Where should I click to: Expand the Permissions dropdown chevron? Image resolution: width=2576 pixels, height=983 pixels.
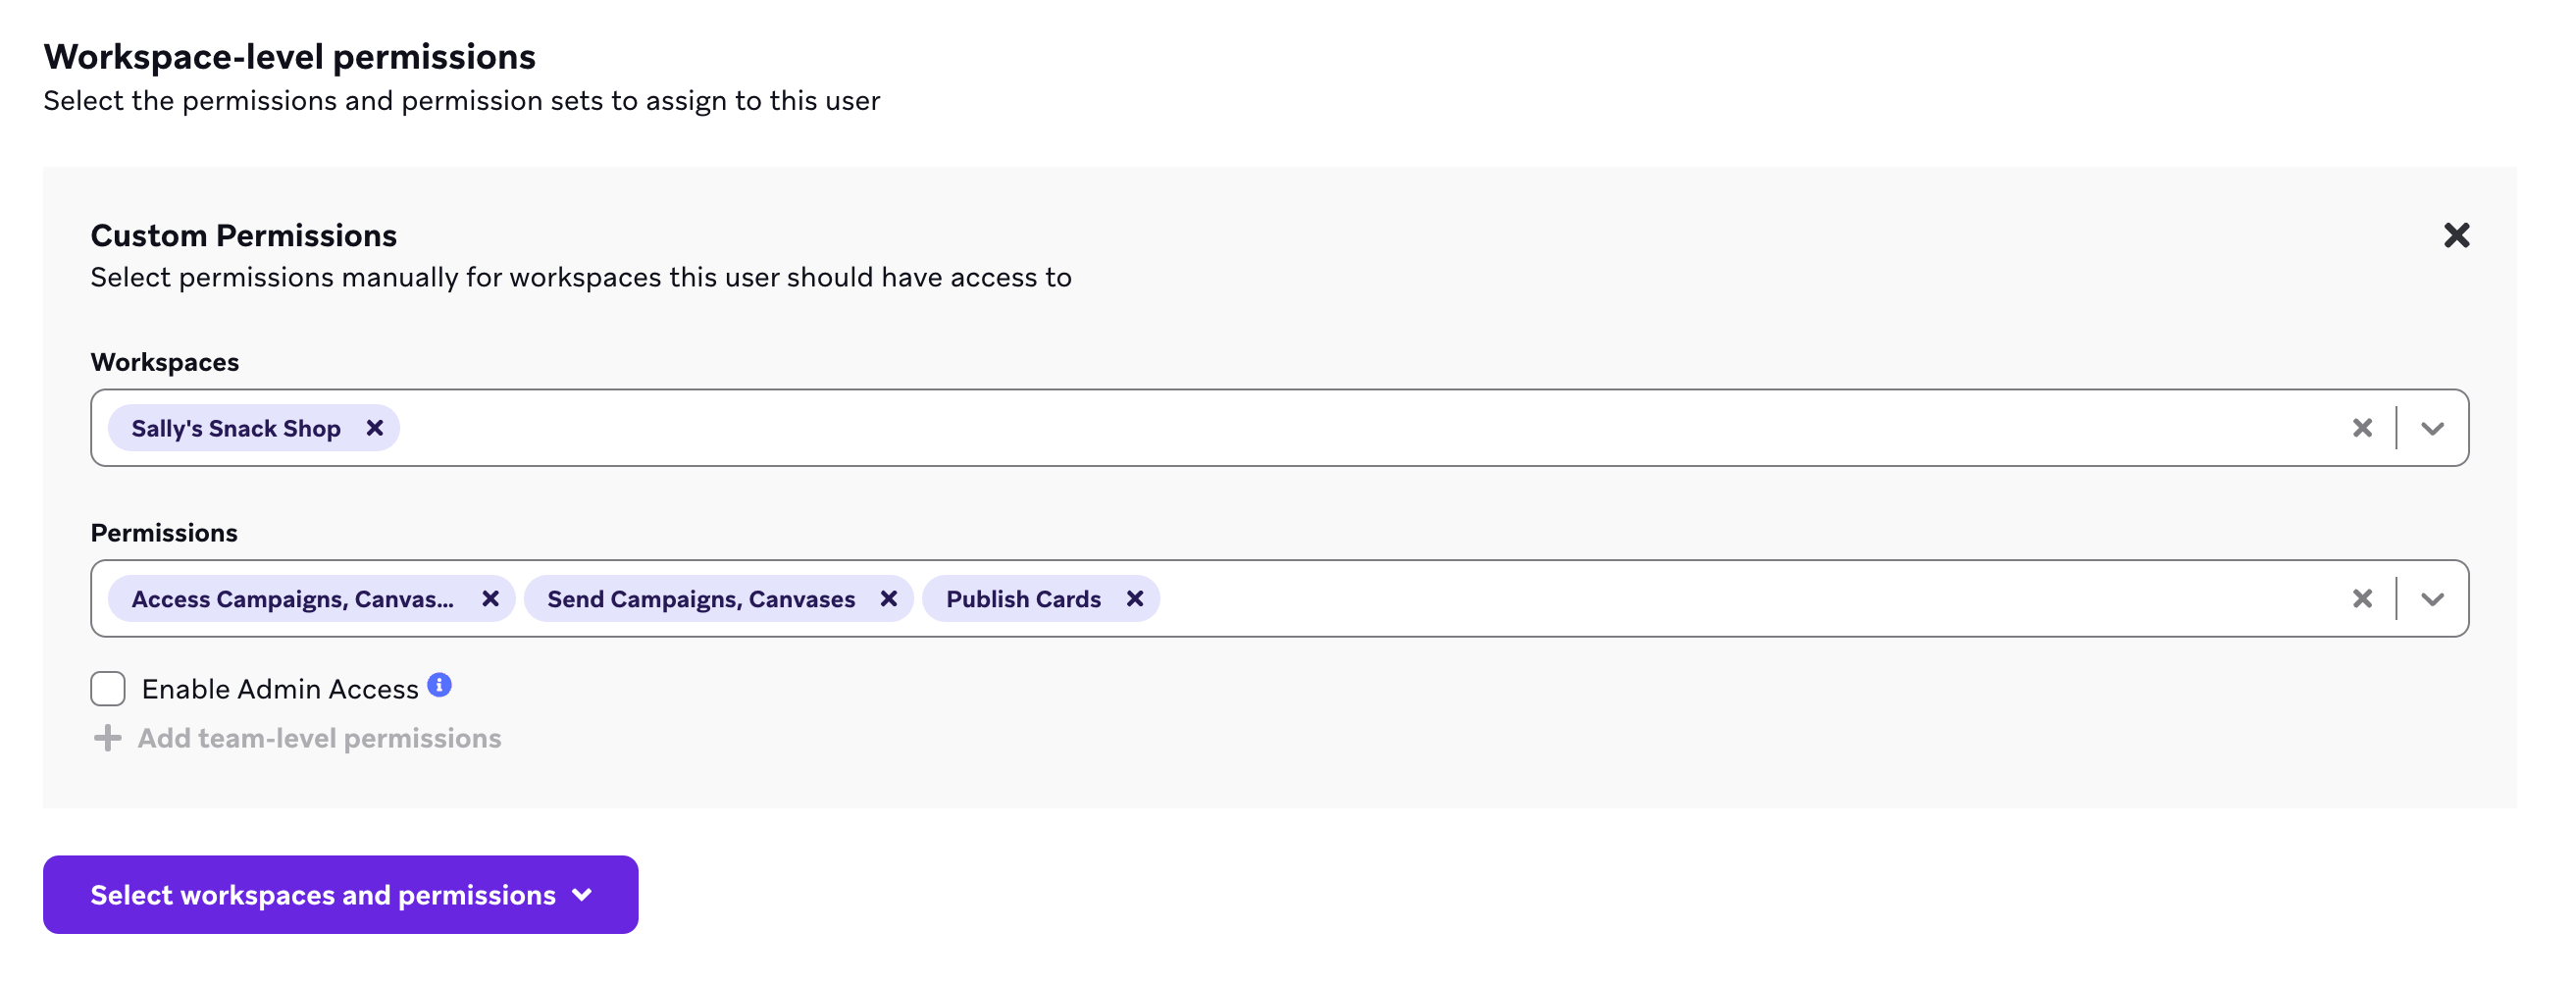click(2432, 599)
